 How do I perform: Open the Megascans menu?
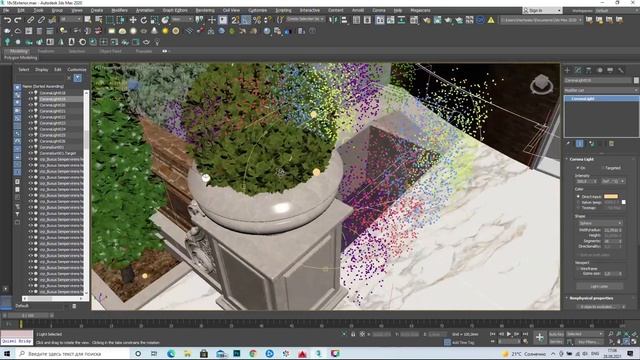[420, 10]
